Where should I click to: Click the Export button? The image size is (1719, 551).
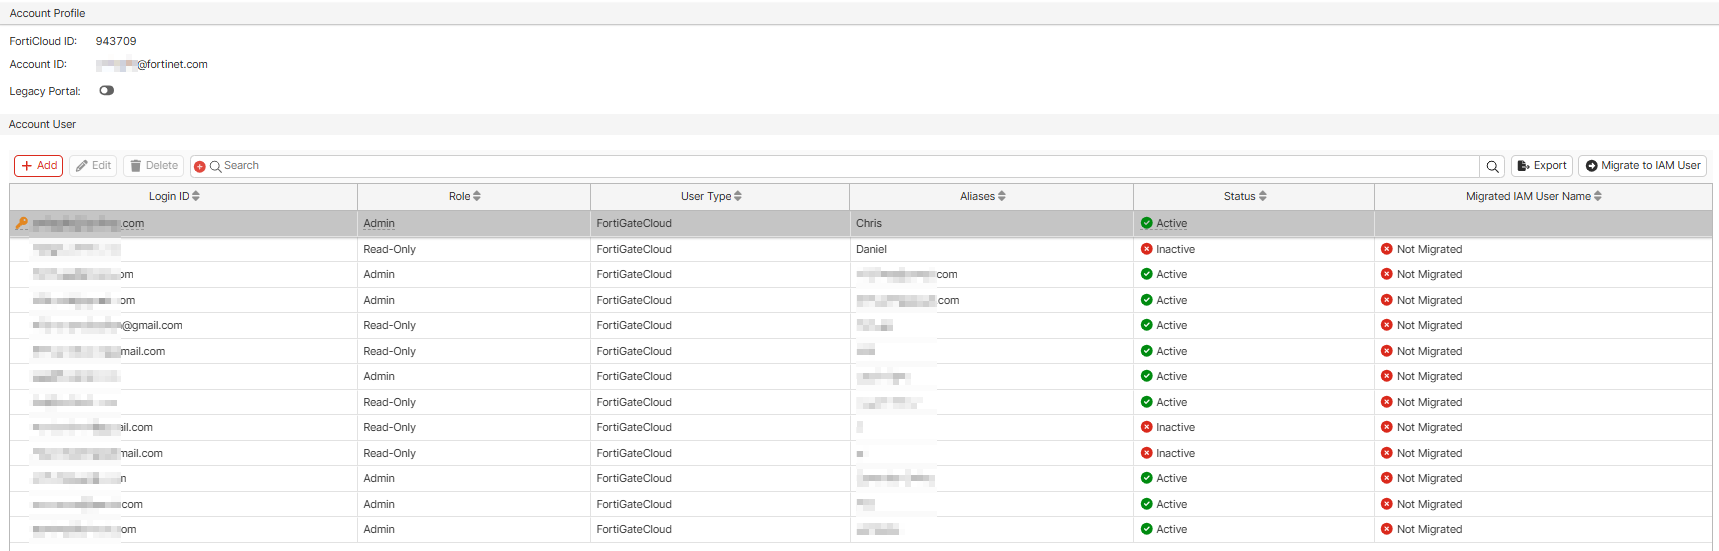click(x=1542, y=166)
